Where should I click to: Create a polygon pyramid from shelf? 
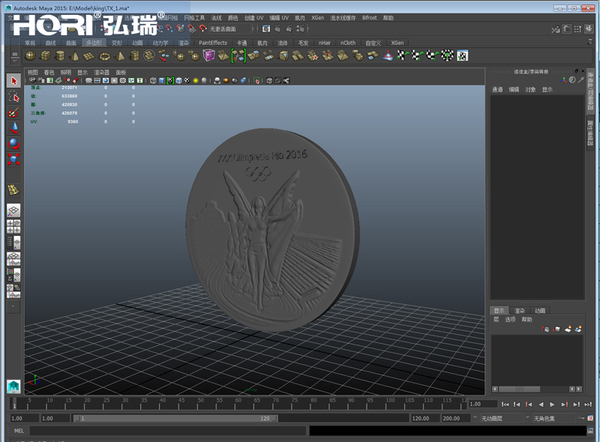pyautogui.click(x=120, y=56)
